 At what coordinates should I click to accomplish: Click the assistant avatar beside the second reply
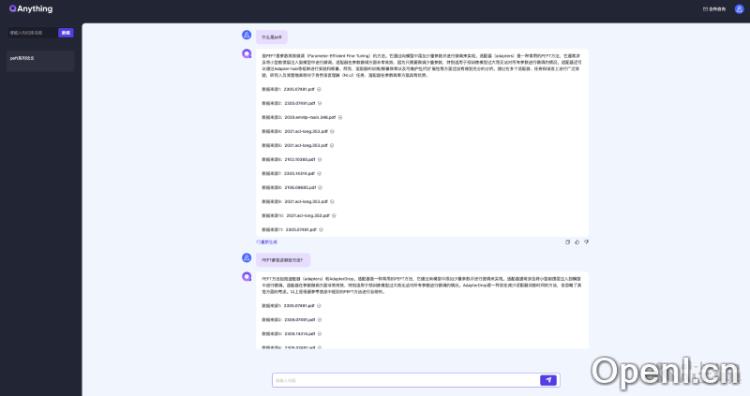[x=247, y=276]
